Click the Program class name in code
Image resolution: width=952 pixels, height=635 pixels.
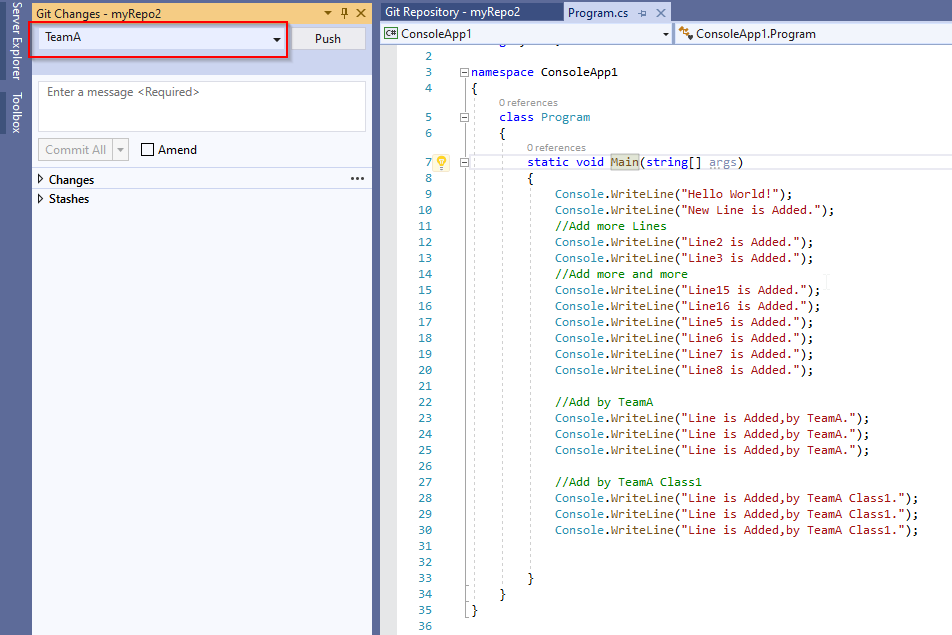pyautogui.click(x=565, y=117)
